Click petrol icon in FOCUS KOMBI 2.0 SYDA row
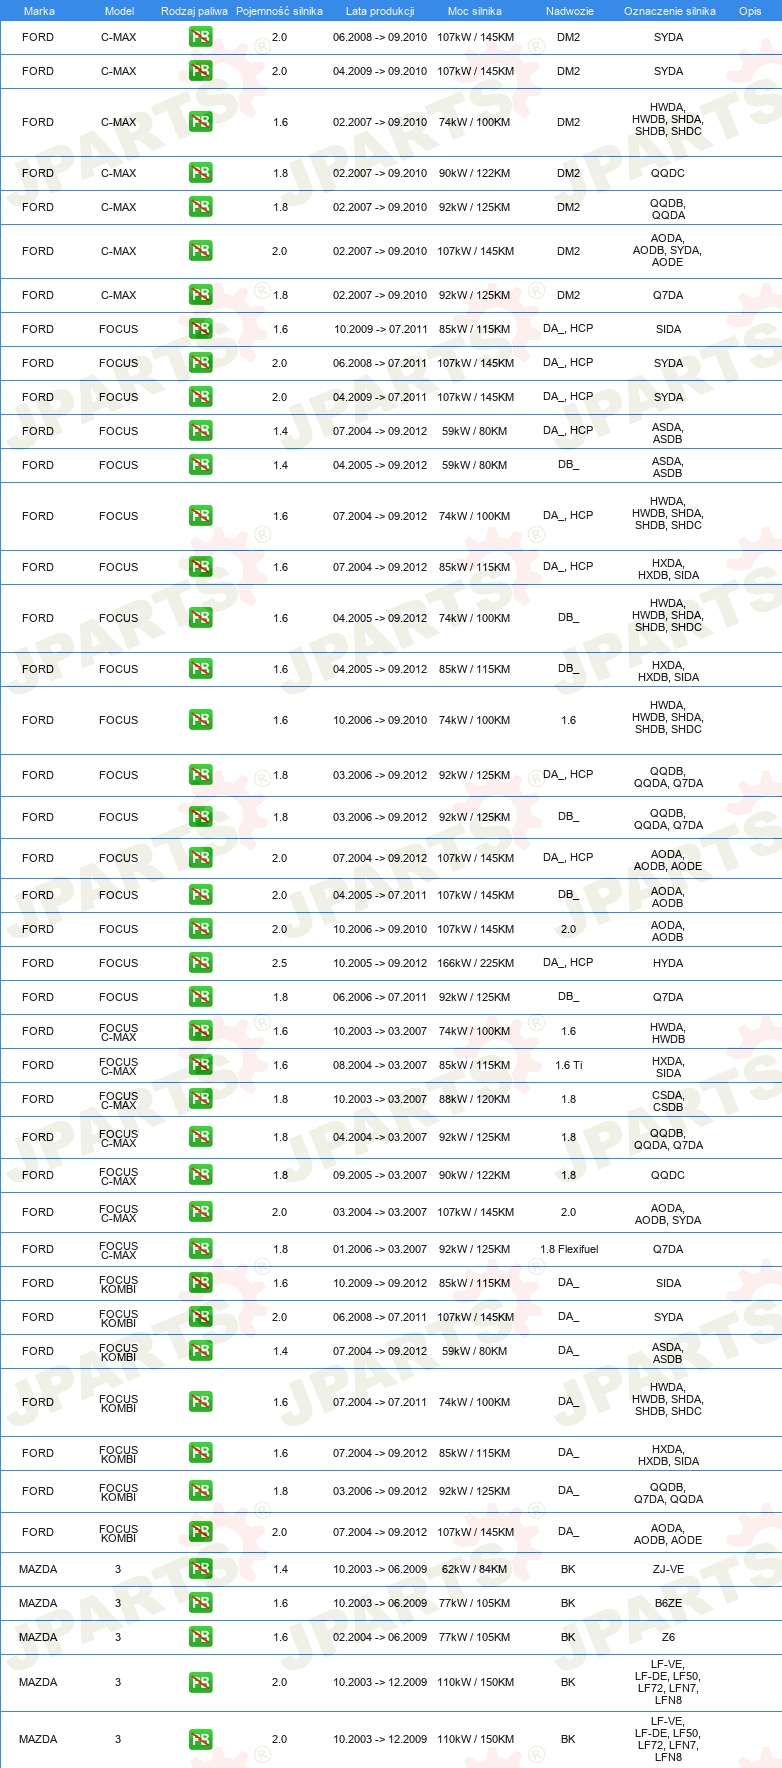Viewport: 782px width, 1768px height. pos(201,1317)
